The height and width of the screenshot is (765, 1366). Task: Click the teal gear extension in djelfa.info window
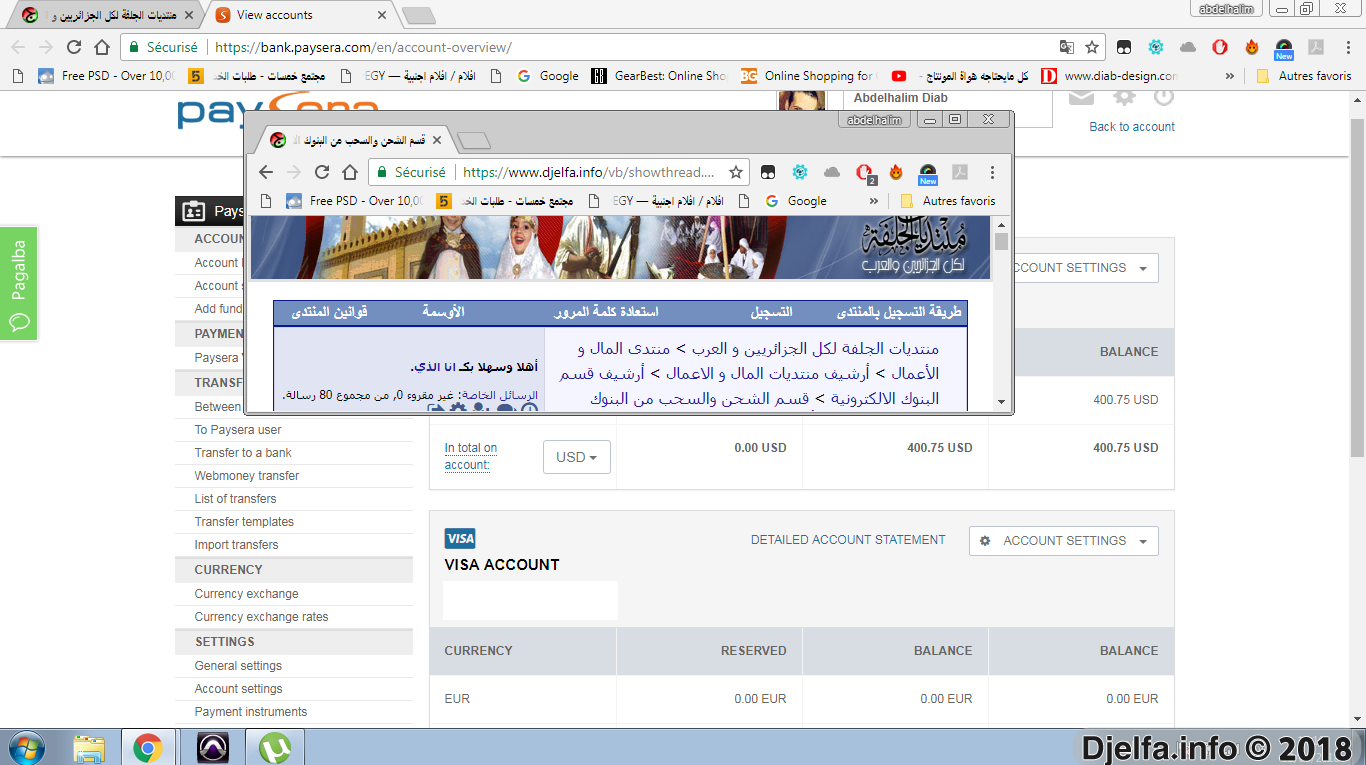(x=800, y=172)
